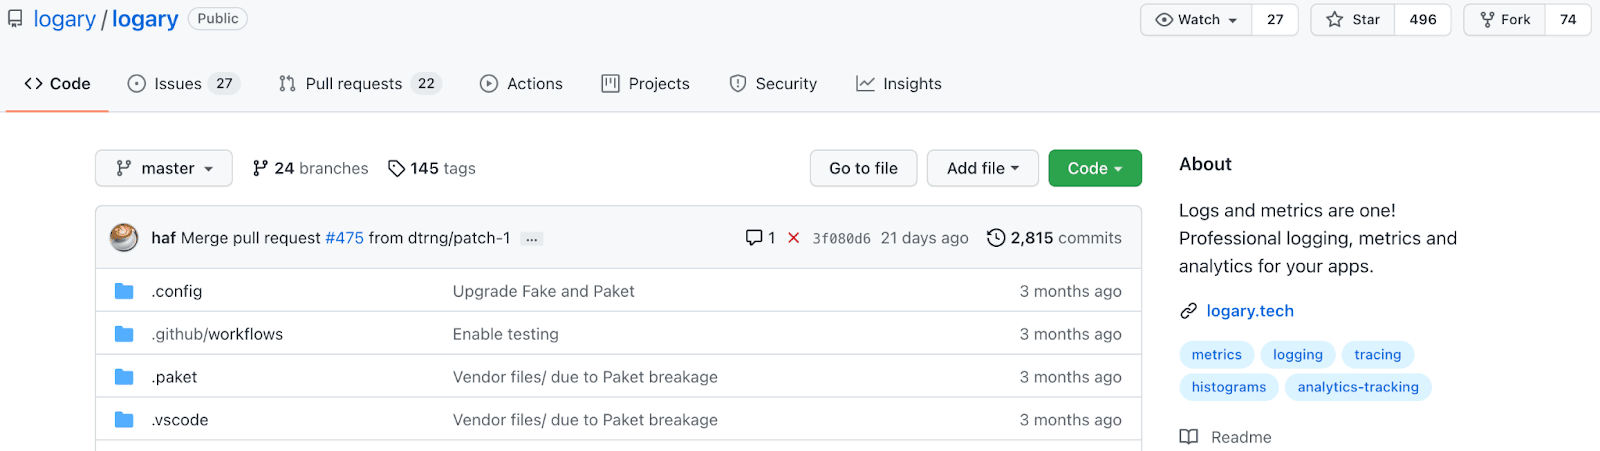Open the Watch notifications dropdown
The height and width of the screenshot is (451, 1600).
point(1197,20)
